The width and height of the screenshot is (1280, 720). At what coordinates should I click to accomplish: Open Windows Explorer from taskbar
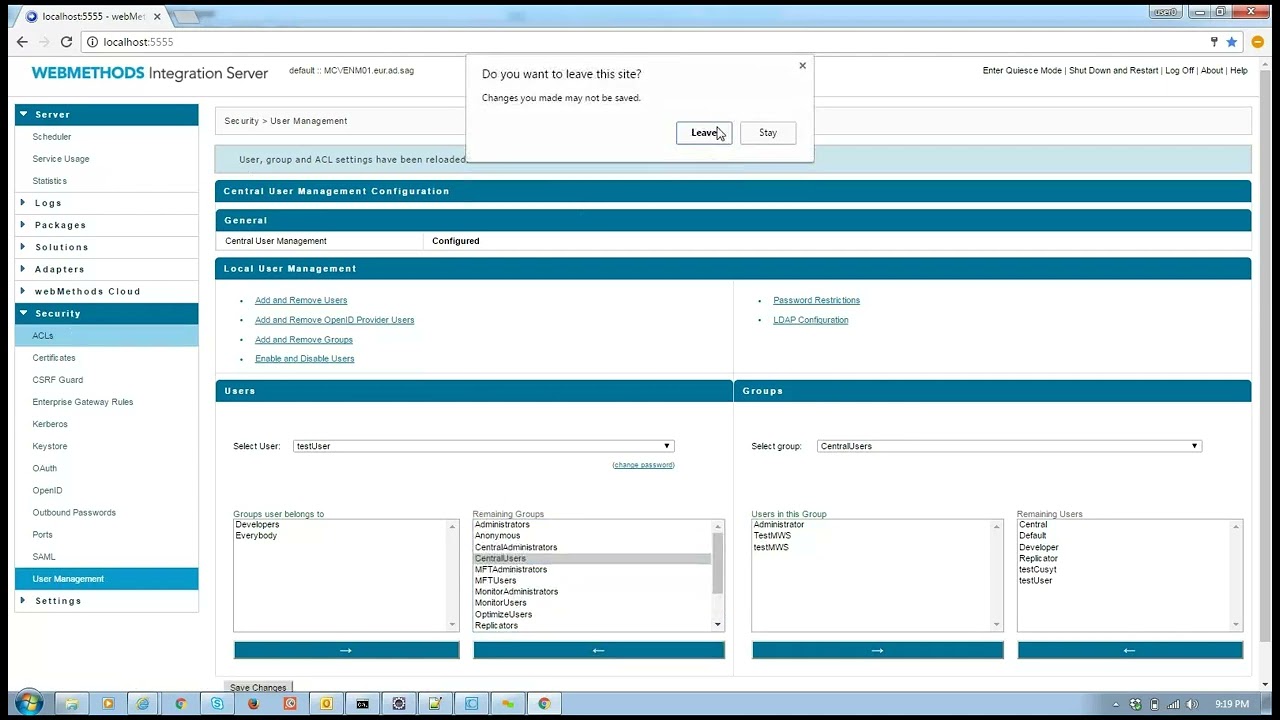(71, 704)
